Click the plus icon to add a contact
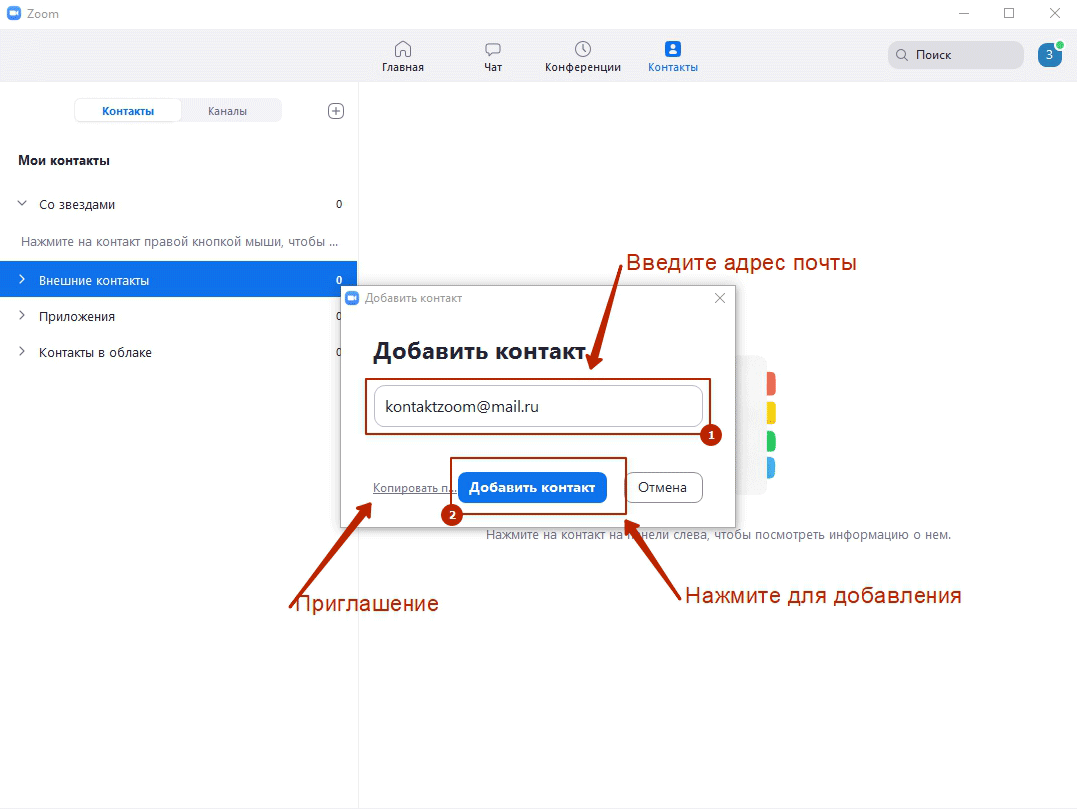The height and width of the screenshot is (809, 1077). 335,111
